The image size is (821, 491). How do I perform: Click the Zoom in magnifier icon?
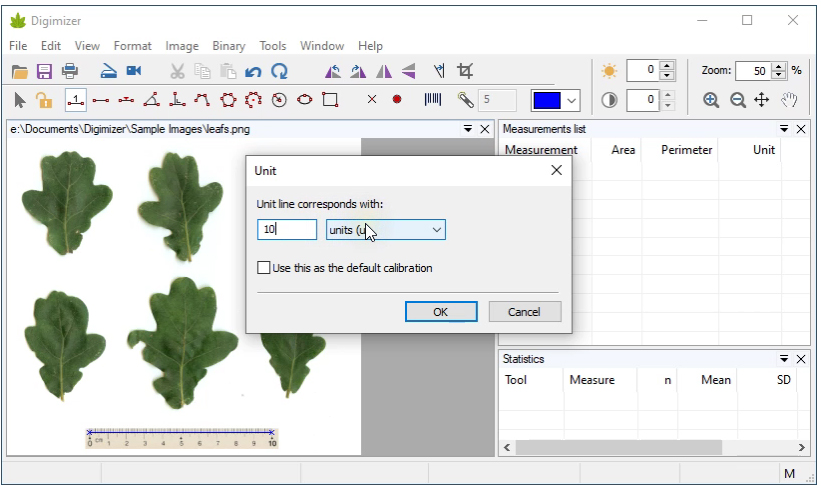(711, 100)
